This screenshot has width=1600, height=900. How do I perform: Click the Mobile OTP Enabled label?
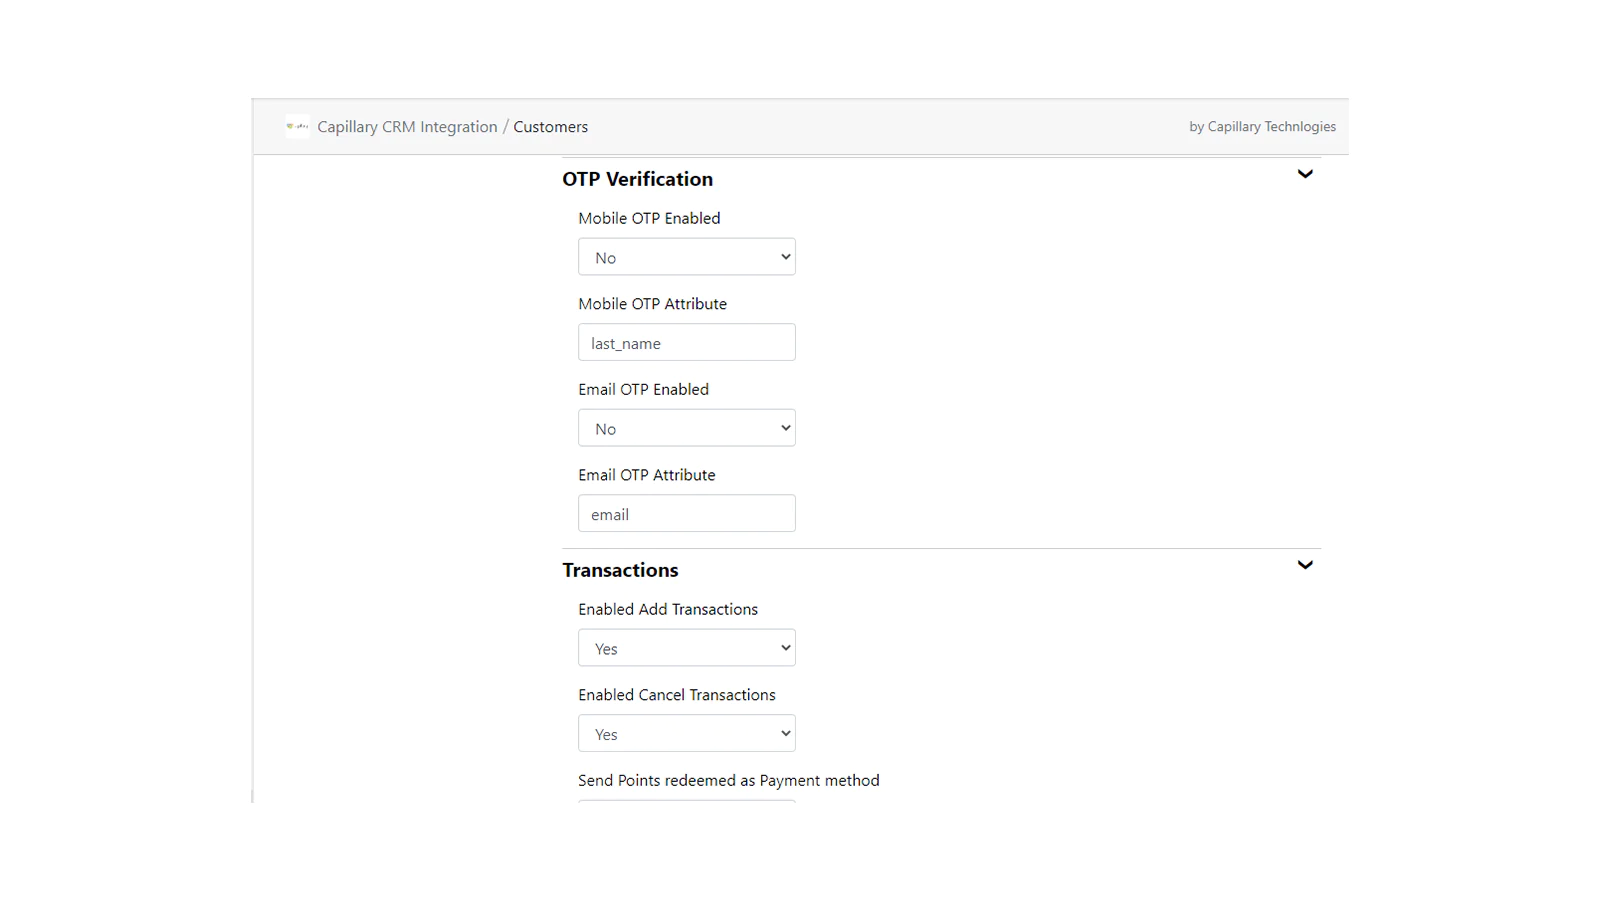pyautogui.click(x=649, y=218)
